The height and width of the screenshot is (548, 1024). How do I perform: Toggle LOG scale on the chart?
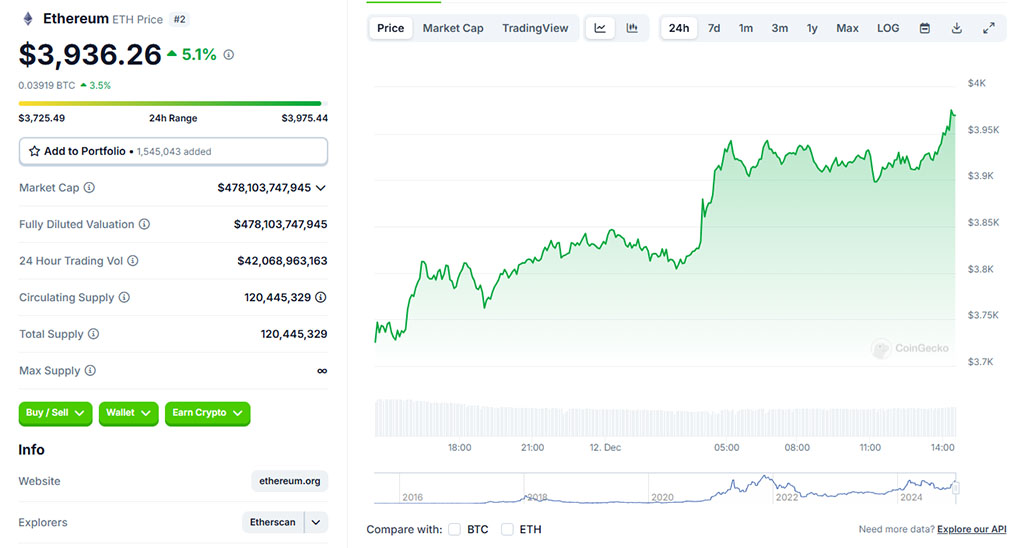click(x=888, y=28)
